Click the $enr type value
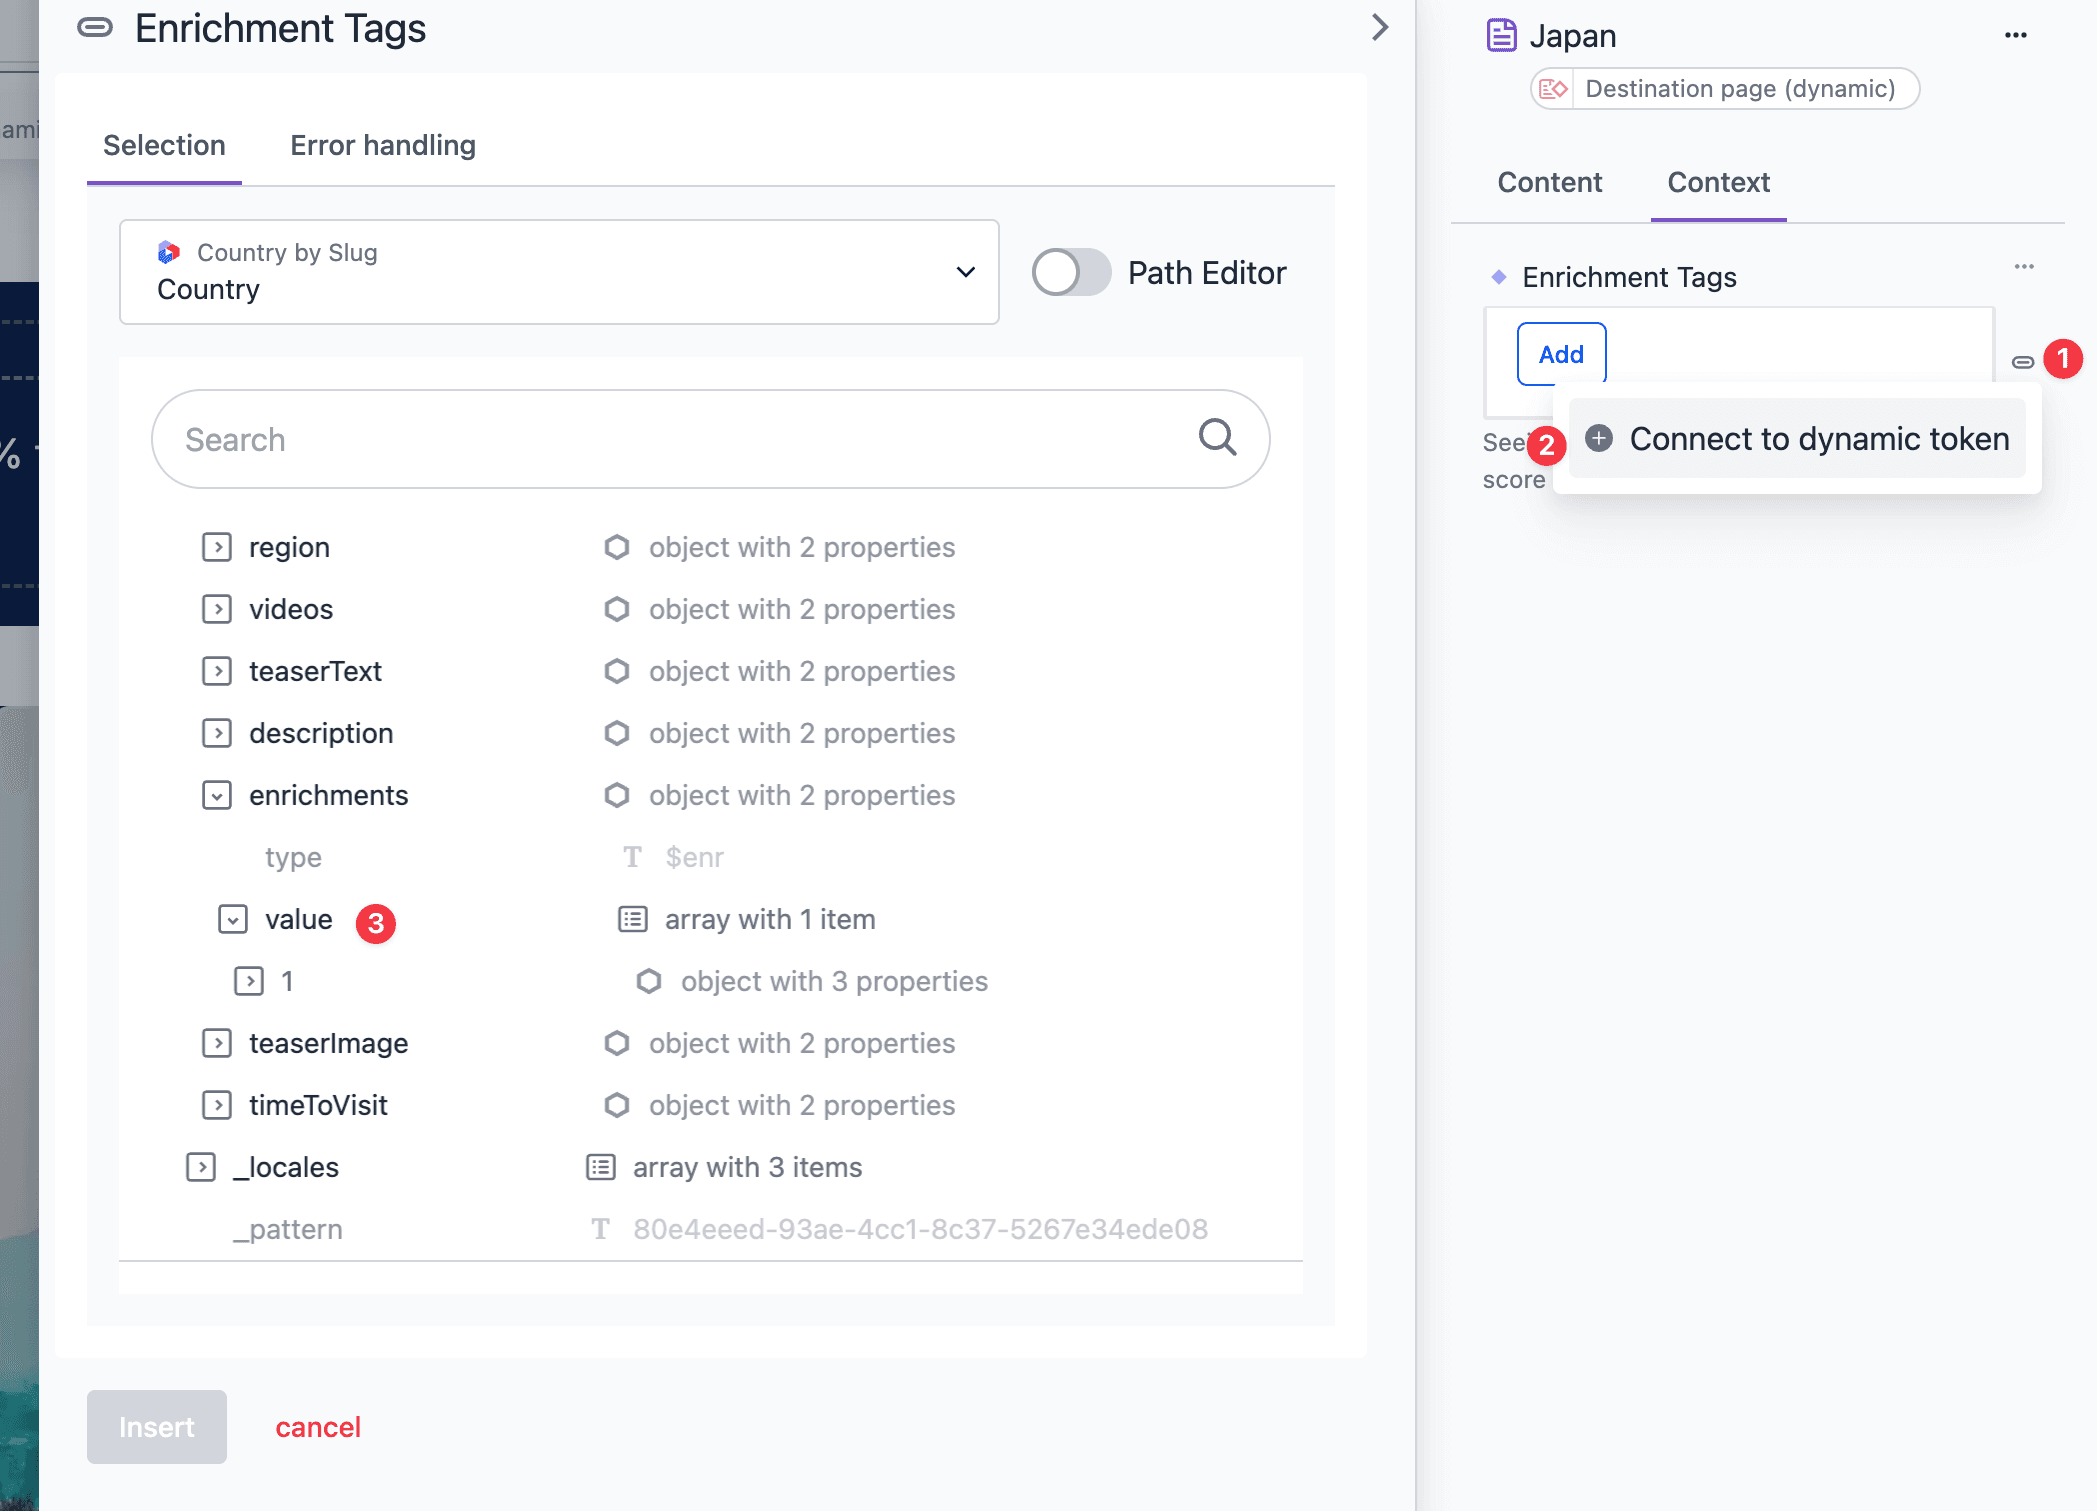Screen dimensions: 2097x1511 694,857
